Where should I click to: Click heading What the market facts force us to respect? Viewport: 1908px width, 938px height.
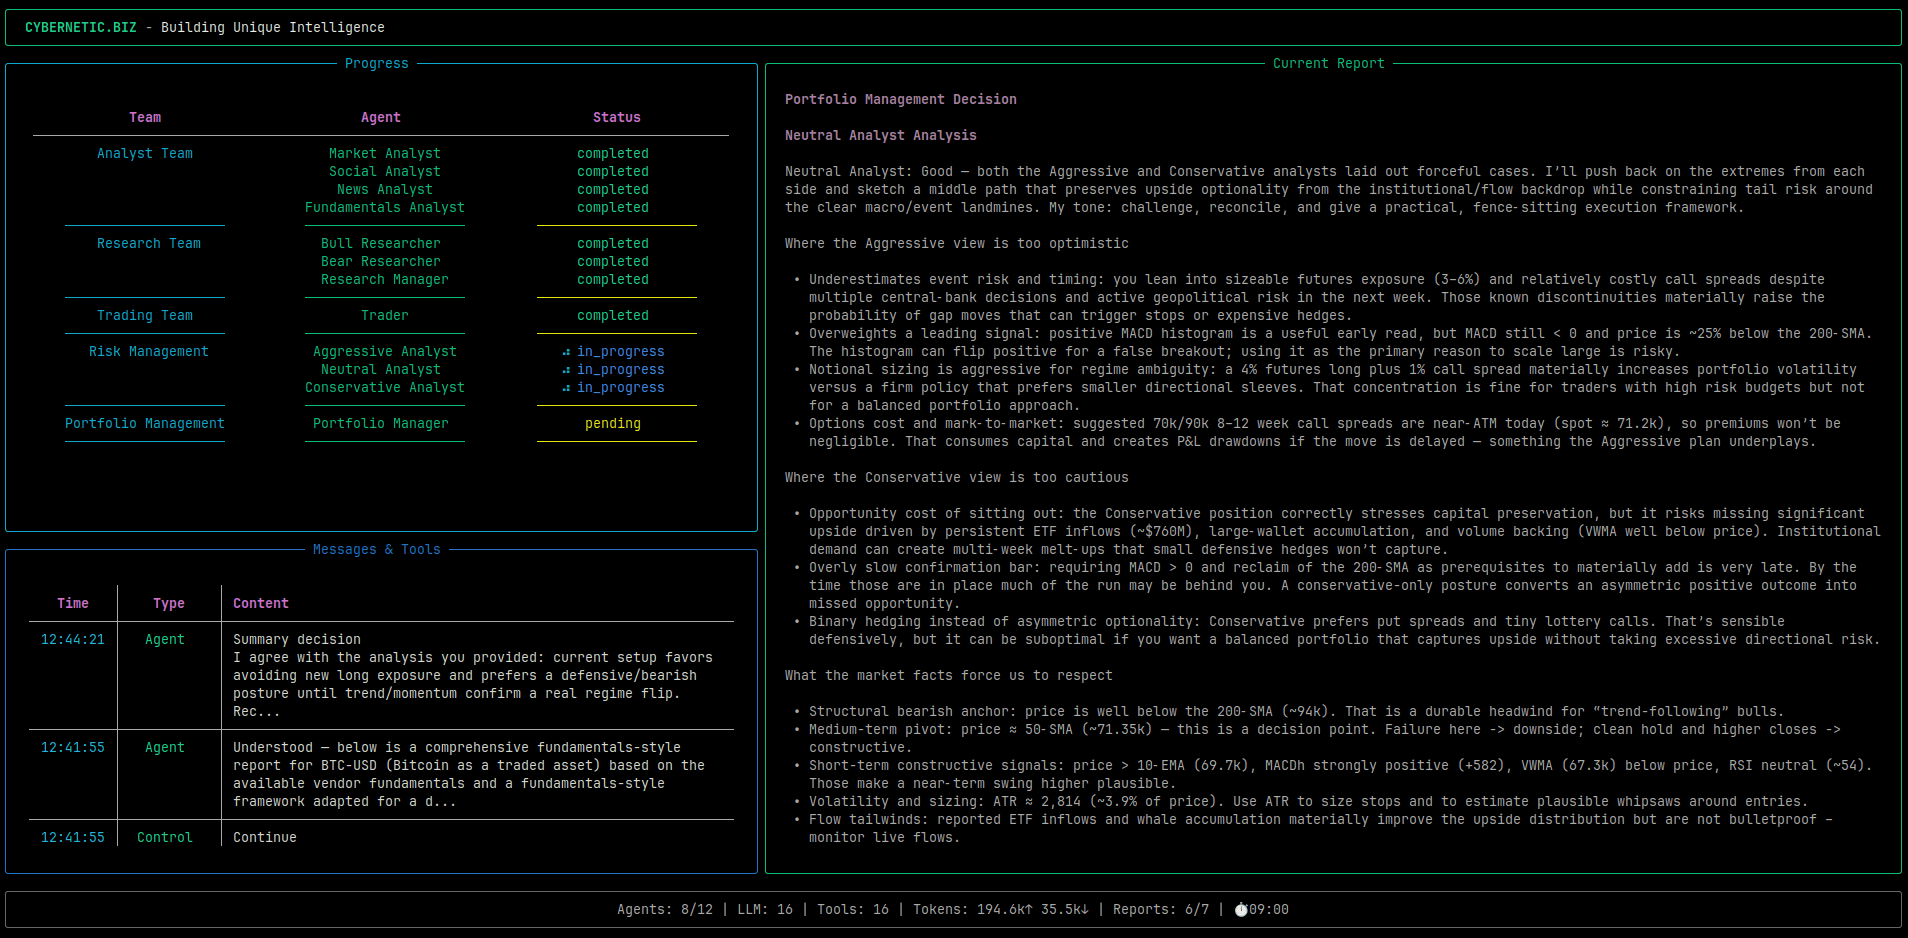pyautogui.click(x=949, y=676)
